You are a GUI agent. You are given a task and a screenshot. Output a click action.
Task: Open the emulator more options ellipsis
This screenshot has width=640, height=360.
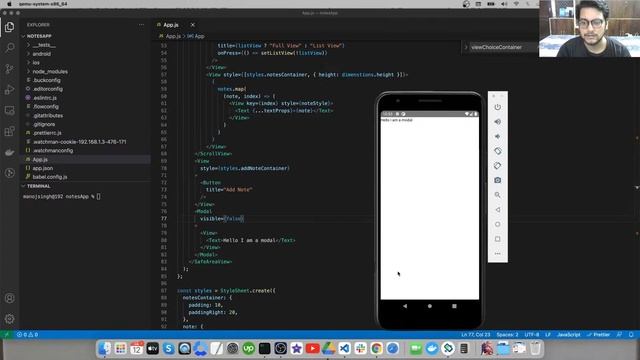click(498, 254)
